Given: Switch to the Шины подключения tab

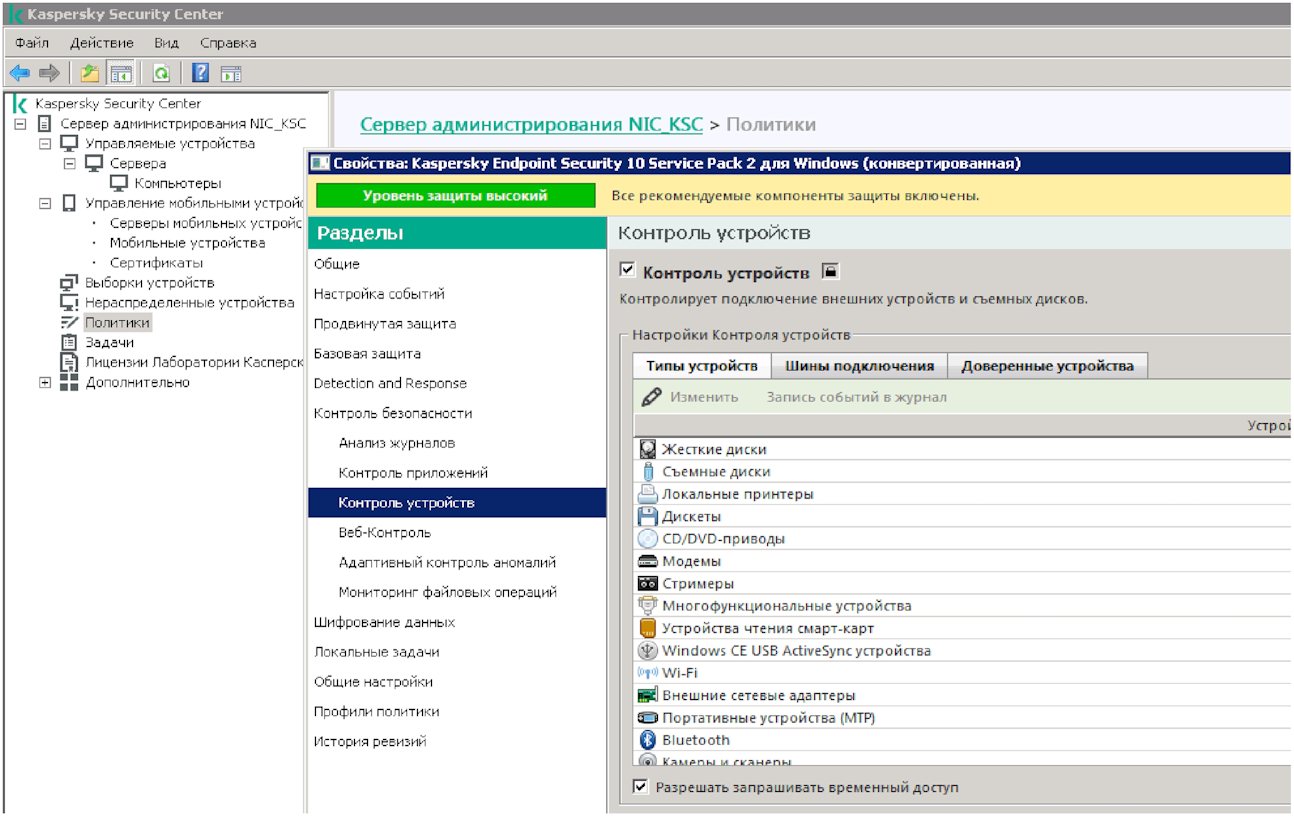Looking at the screenshot, I should click(859, 366).
